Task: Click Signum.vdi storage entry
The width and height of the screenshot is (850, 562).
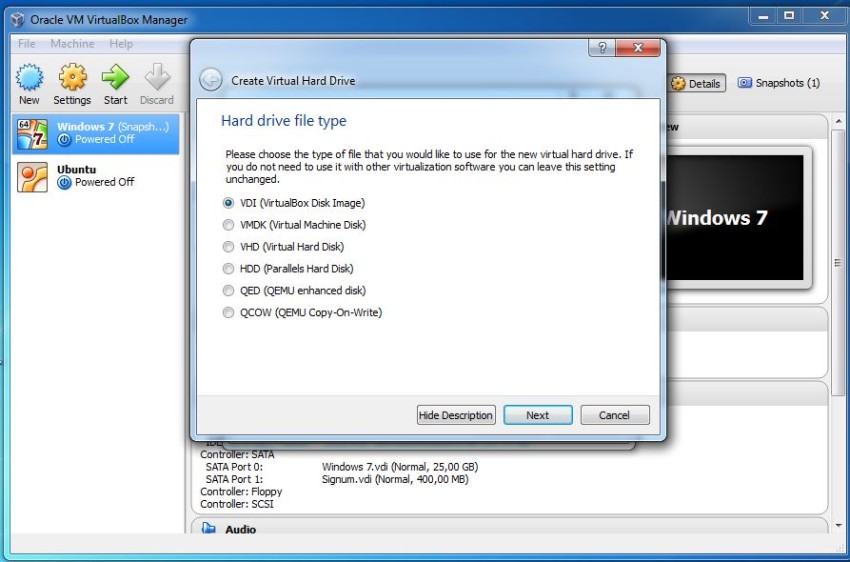Action: coord(395,479)
